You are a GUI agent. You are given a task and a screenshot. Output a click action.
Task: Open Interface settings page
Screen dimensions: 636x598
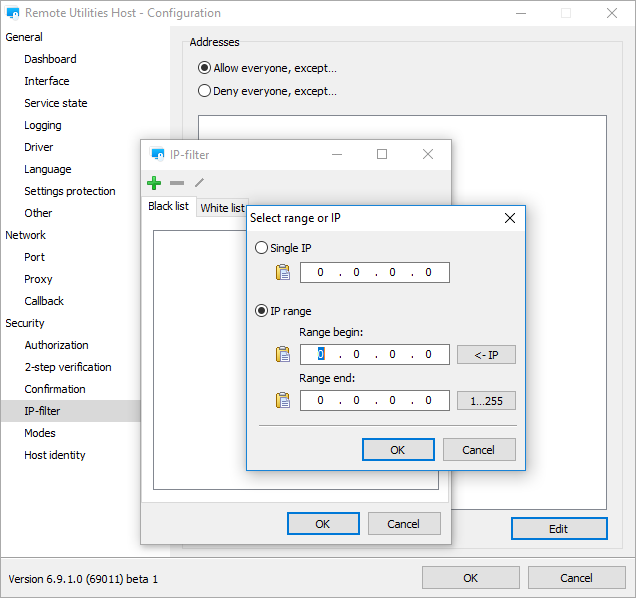coord(47,81)
